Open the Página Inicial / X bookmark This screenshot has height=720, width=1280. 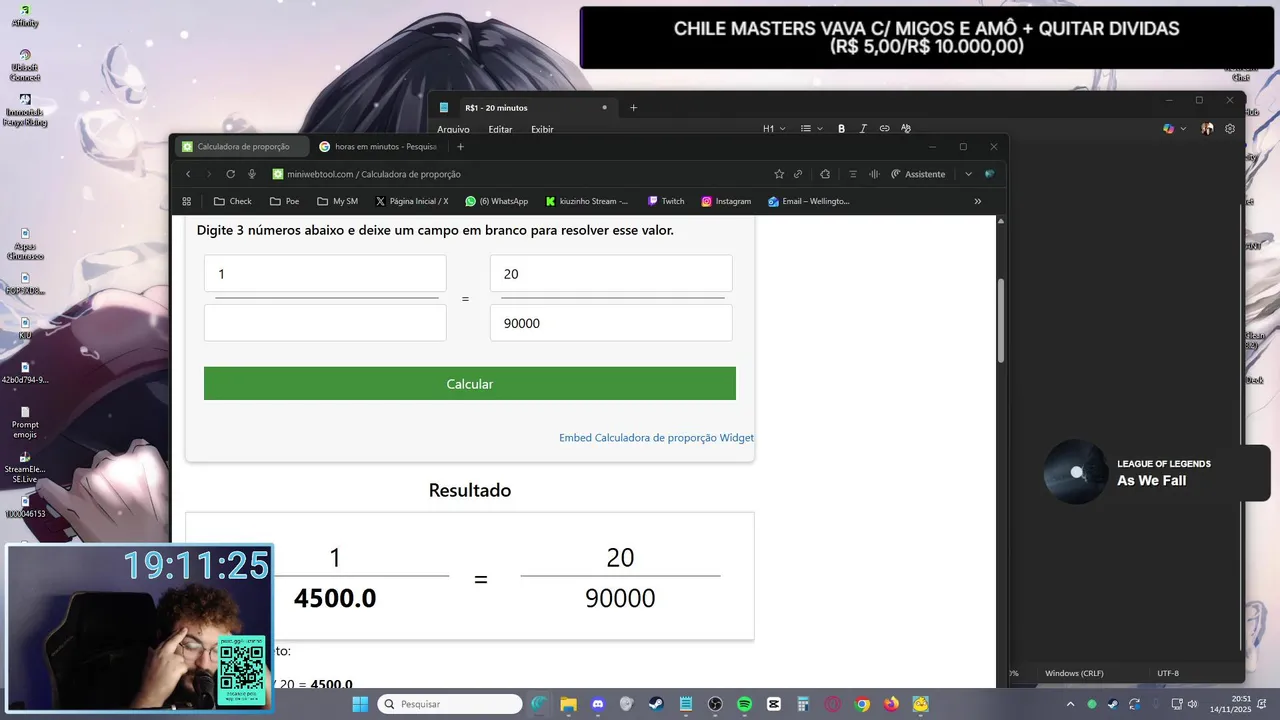[x=411, y=201]
